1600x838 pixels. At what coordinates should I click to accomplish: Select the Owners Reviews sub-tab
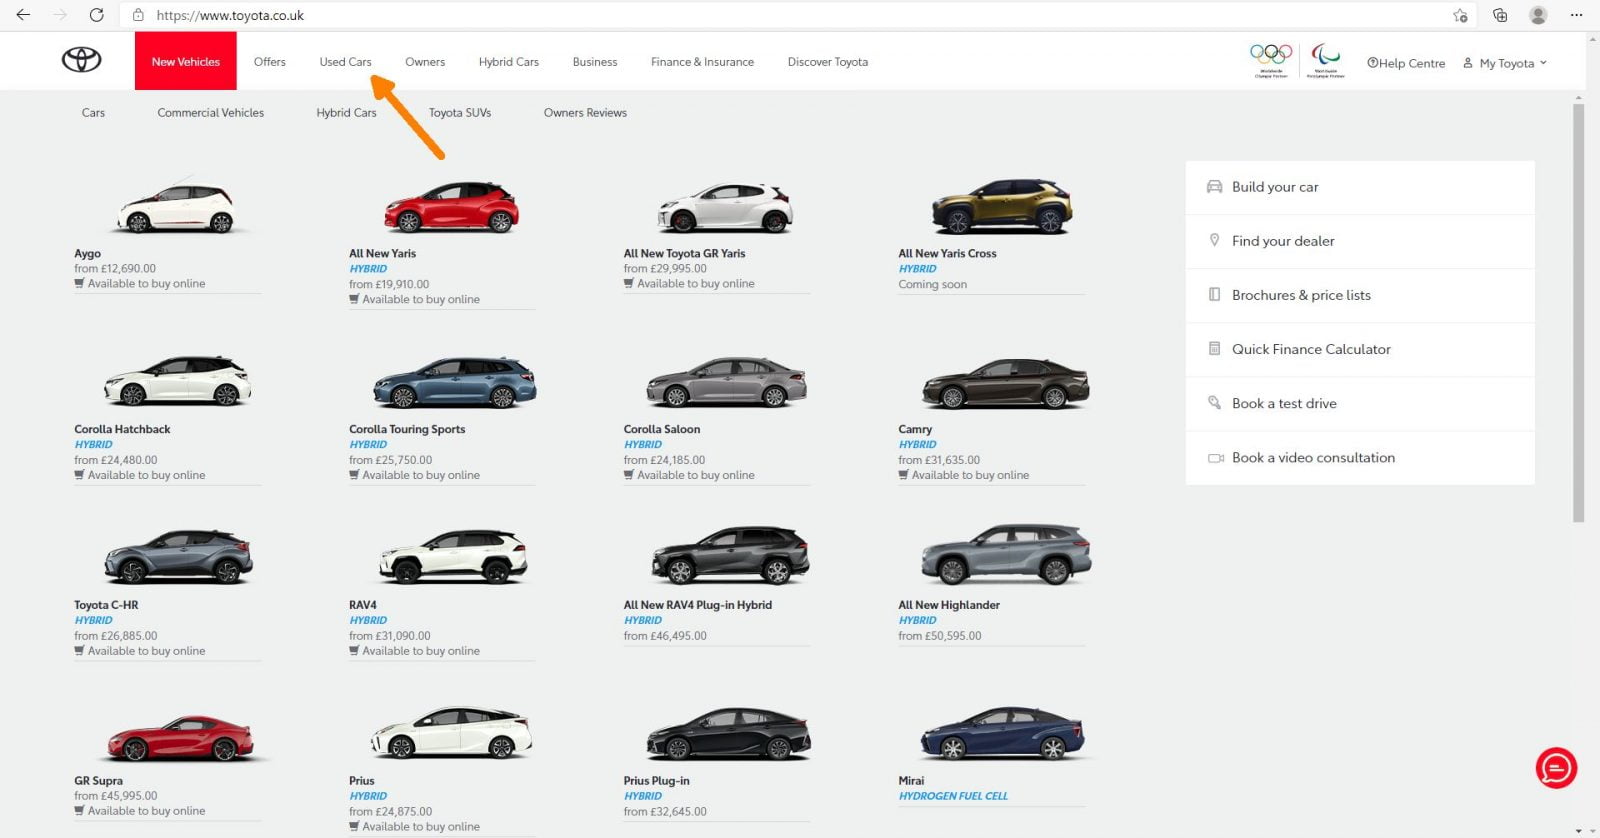(585, 112)
